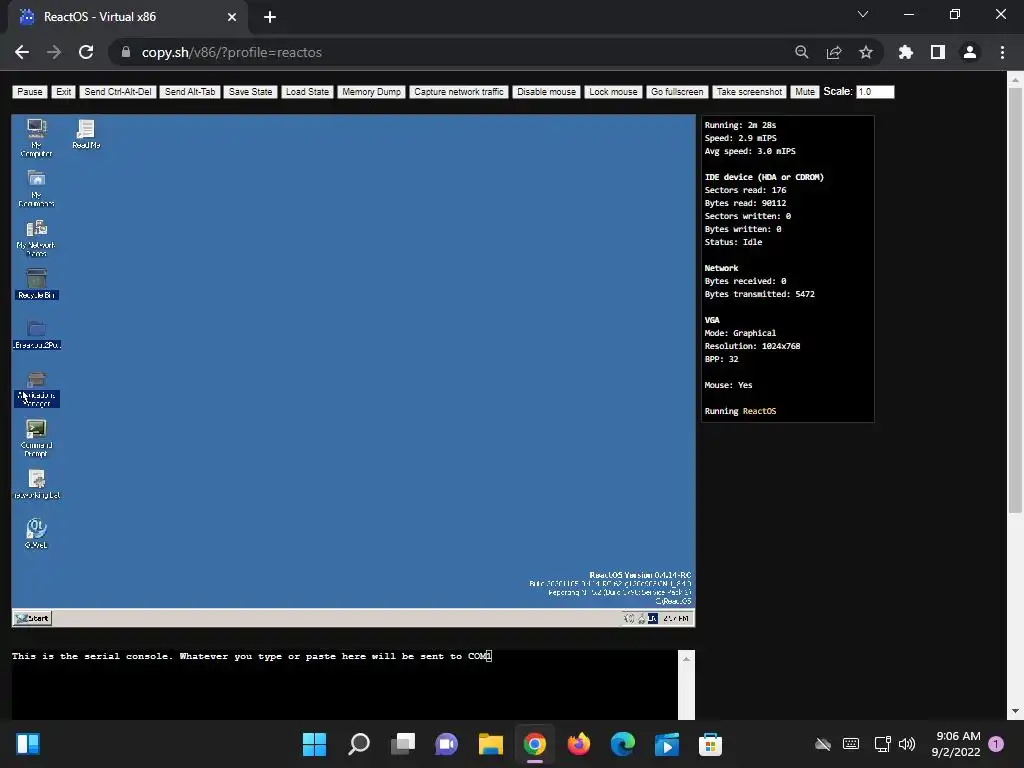Click the Disable mouse button
Image resolution: width=1024 pixels, height=768 pixels.
[x=546, y=92]
